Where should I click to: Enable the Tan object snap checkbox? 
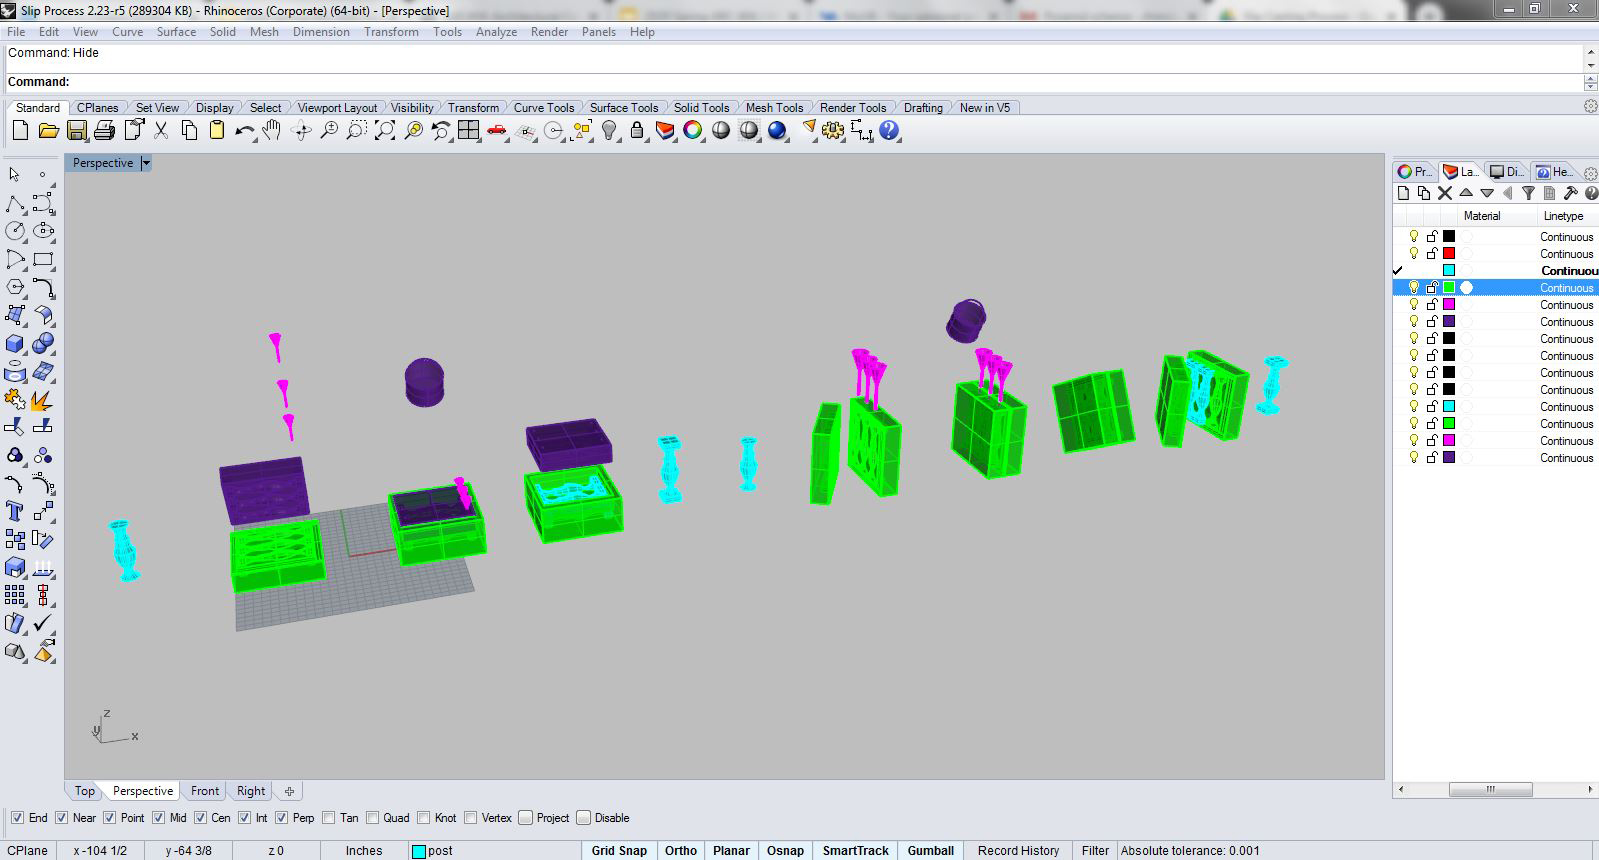pos(326,818)
